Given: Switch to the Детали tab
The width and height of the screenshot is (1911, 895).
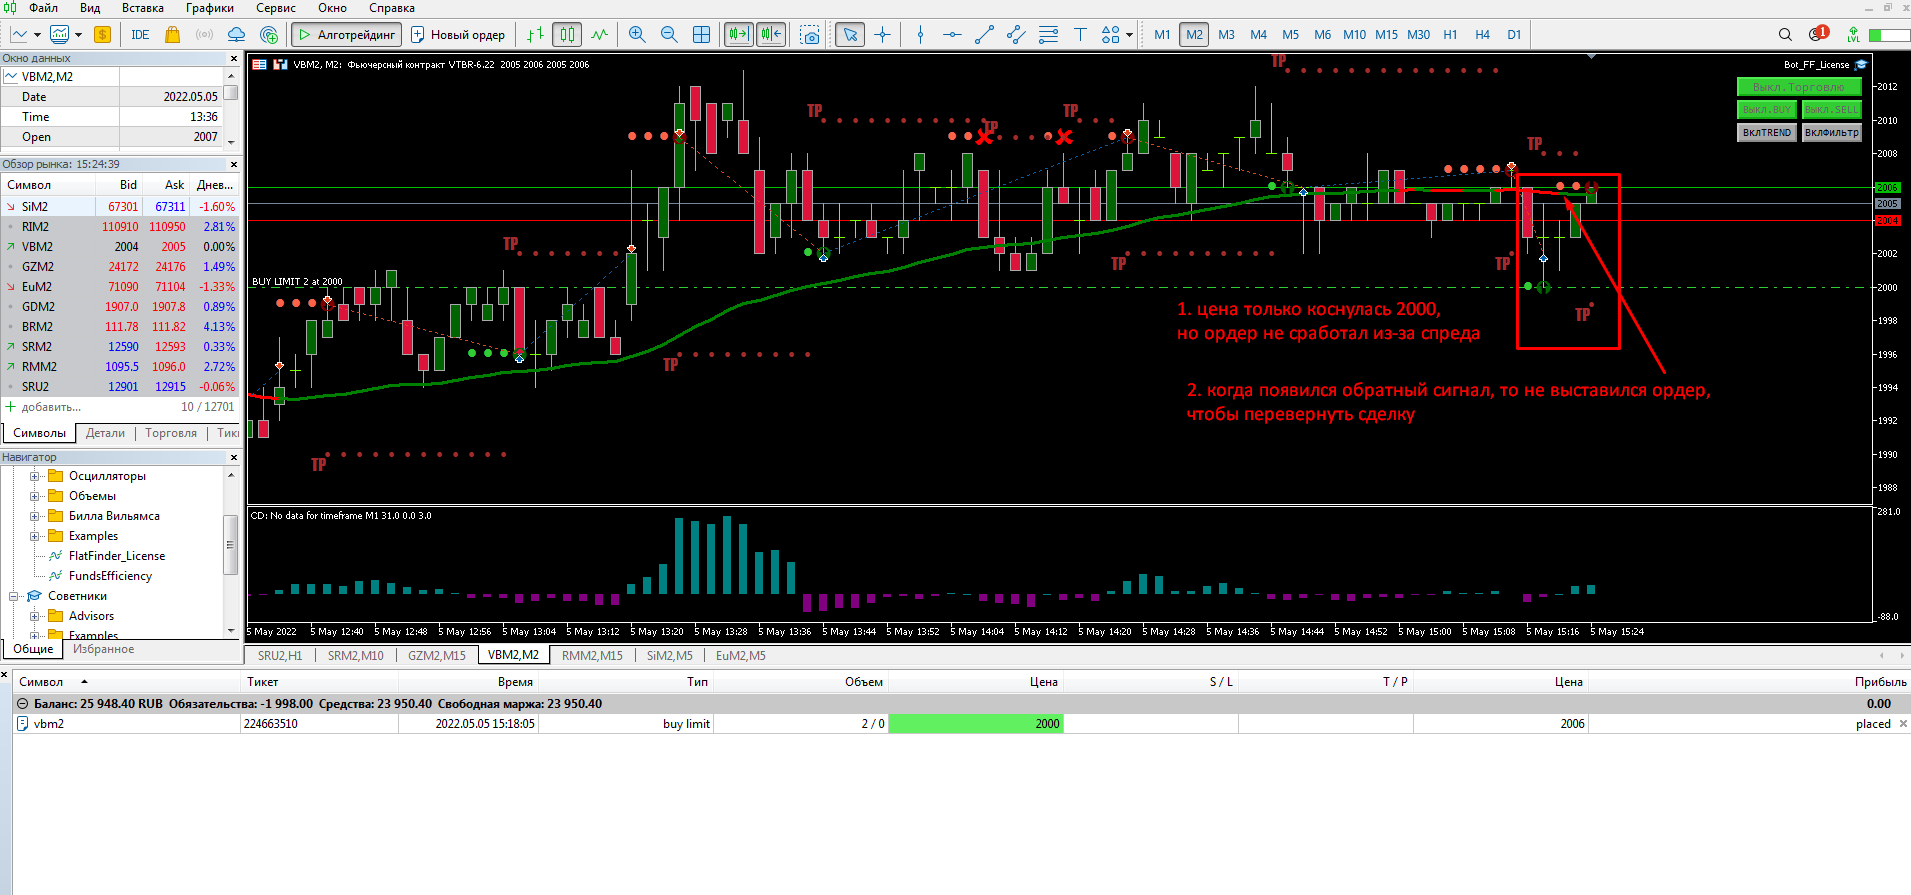Looking at the screenshot, I should point(105,433).
